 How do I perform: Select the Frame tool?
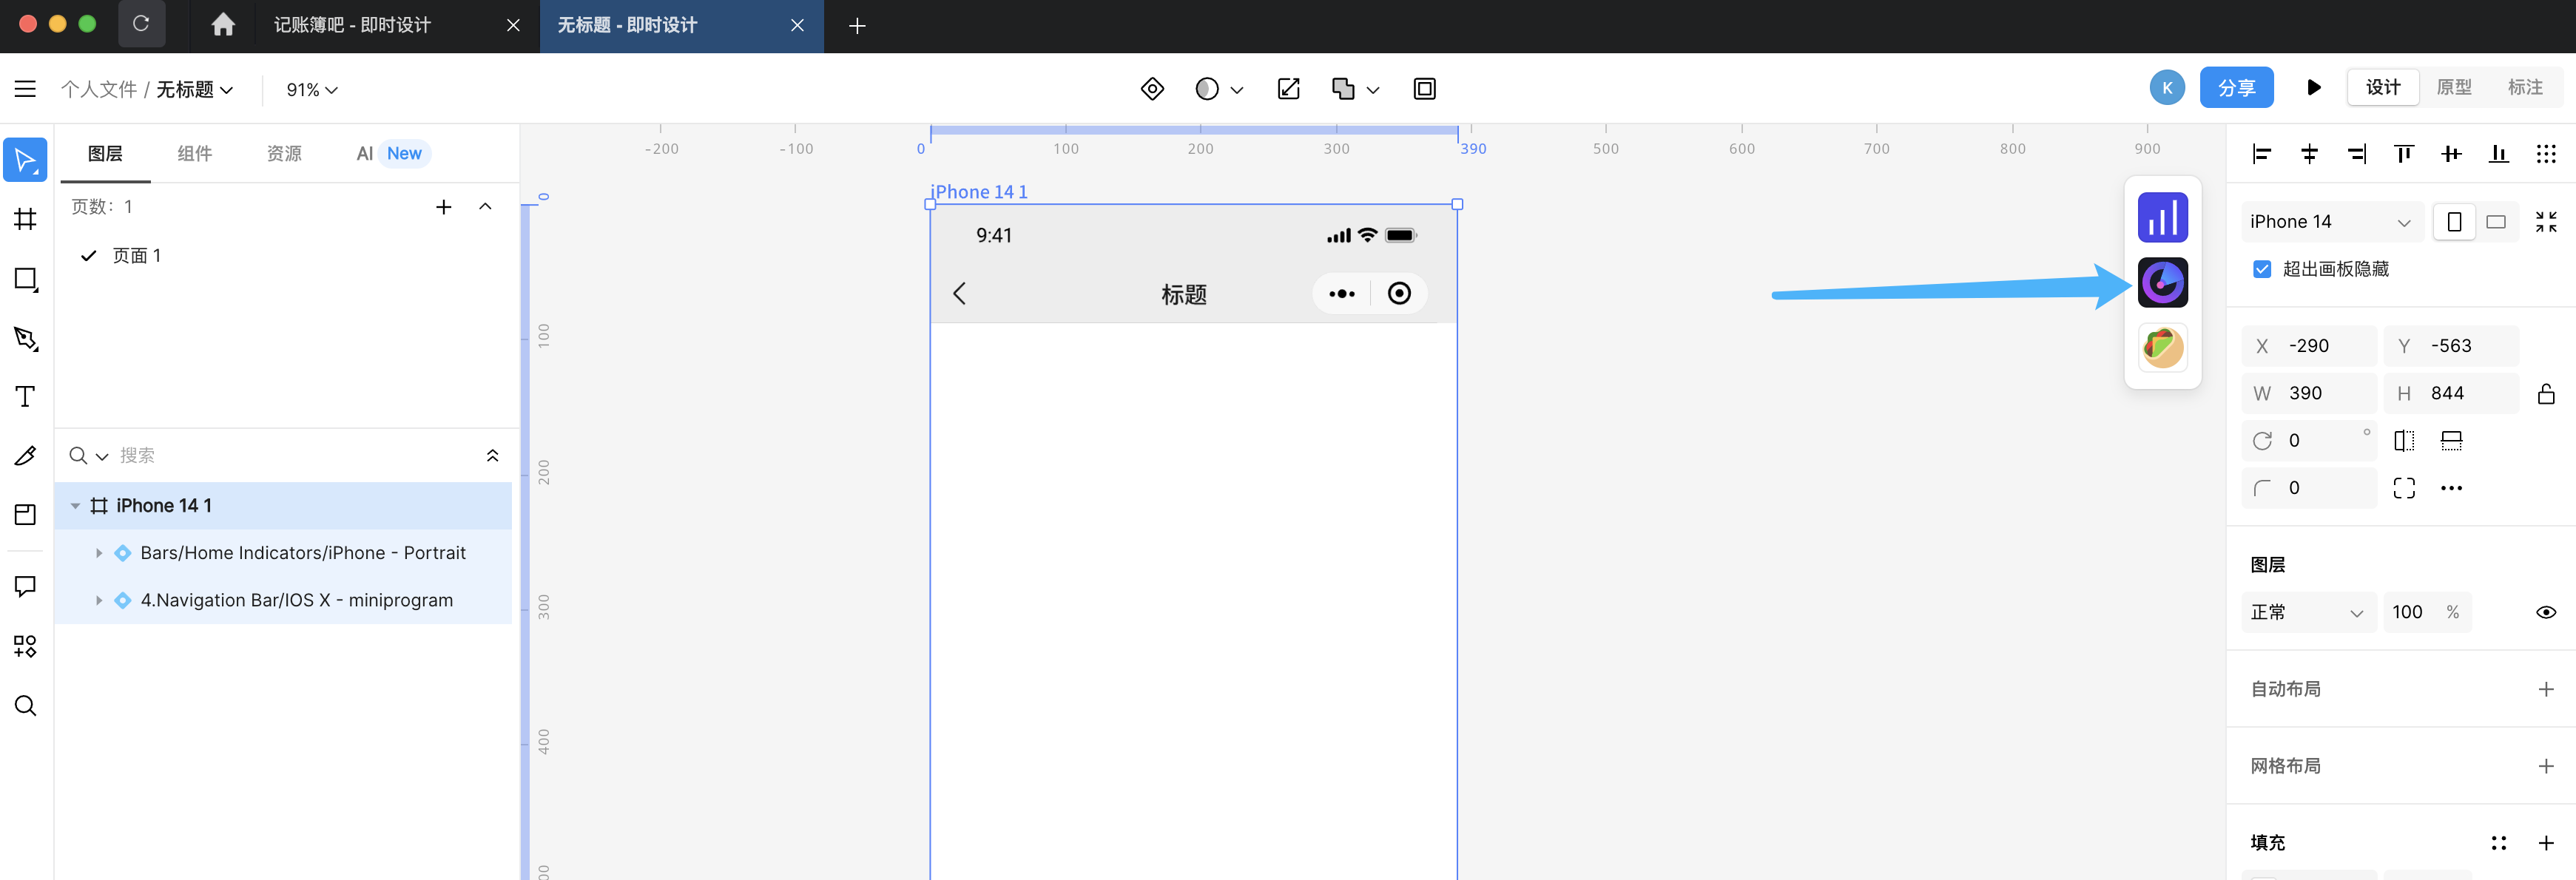click(25, 219)
